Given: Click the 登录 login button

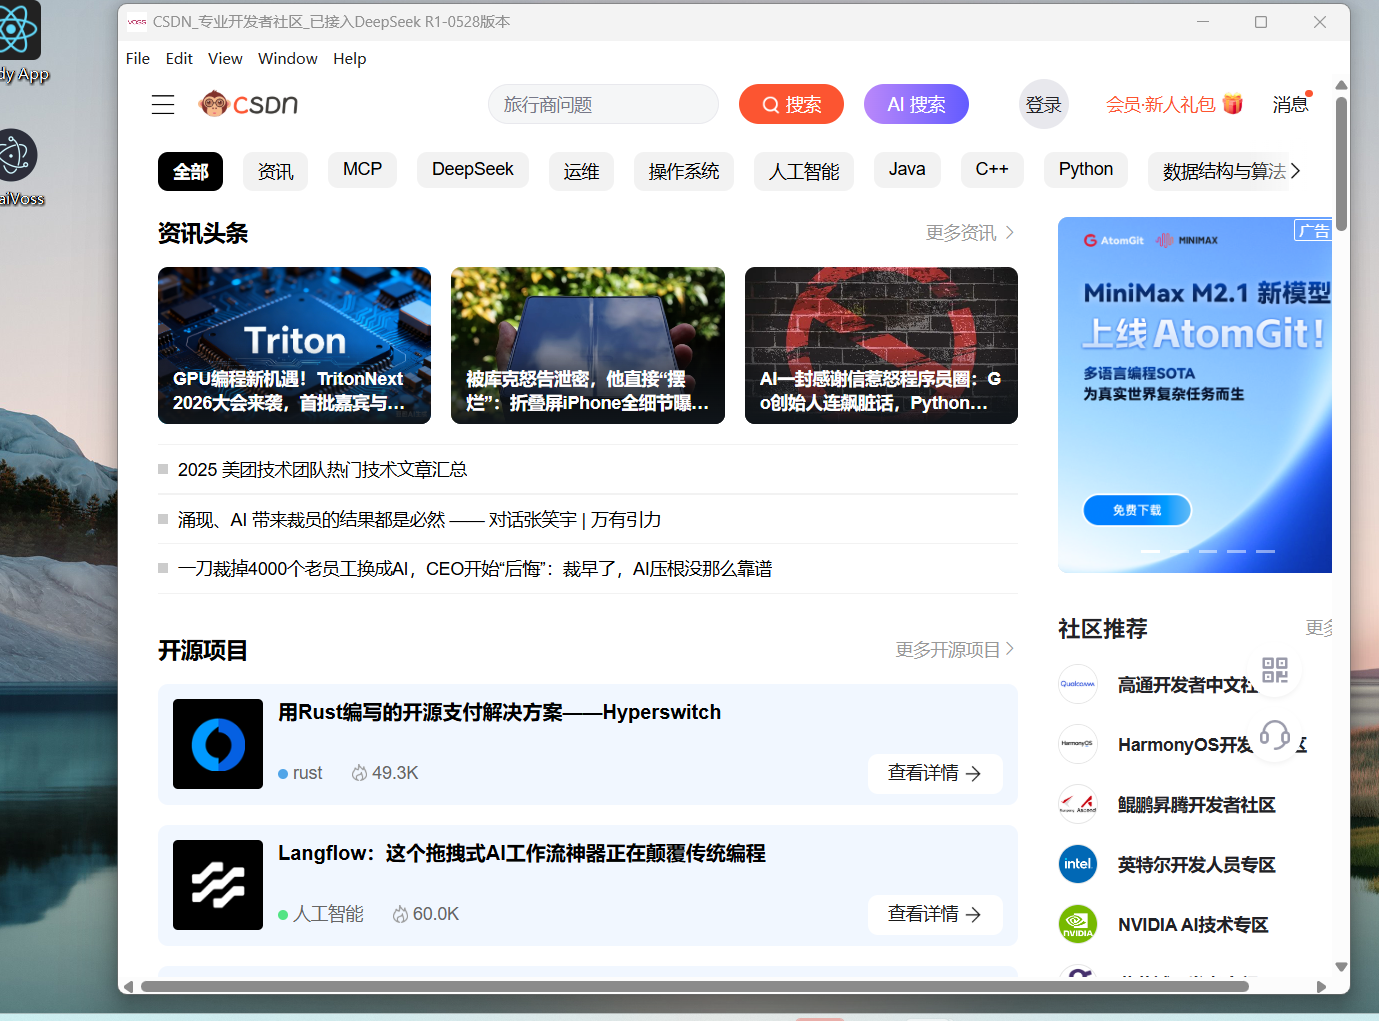Looking at the screenshot, I should point(1043,104).
